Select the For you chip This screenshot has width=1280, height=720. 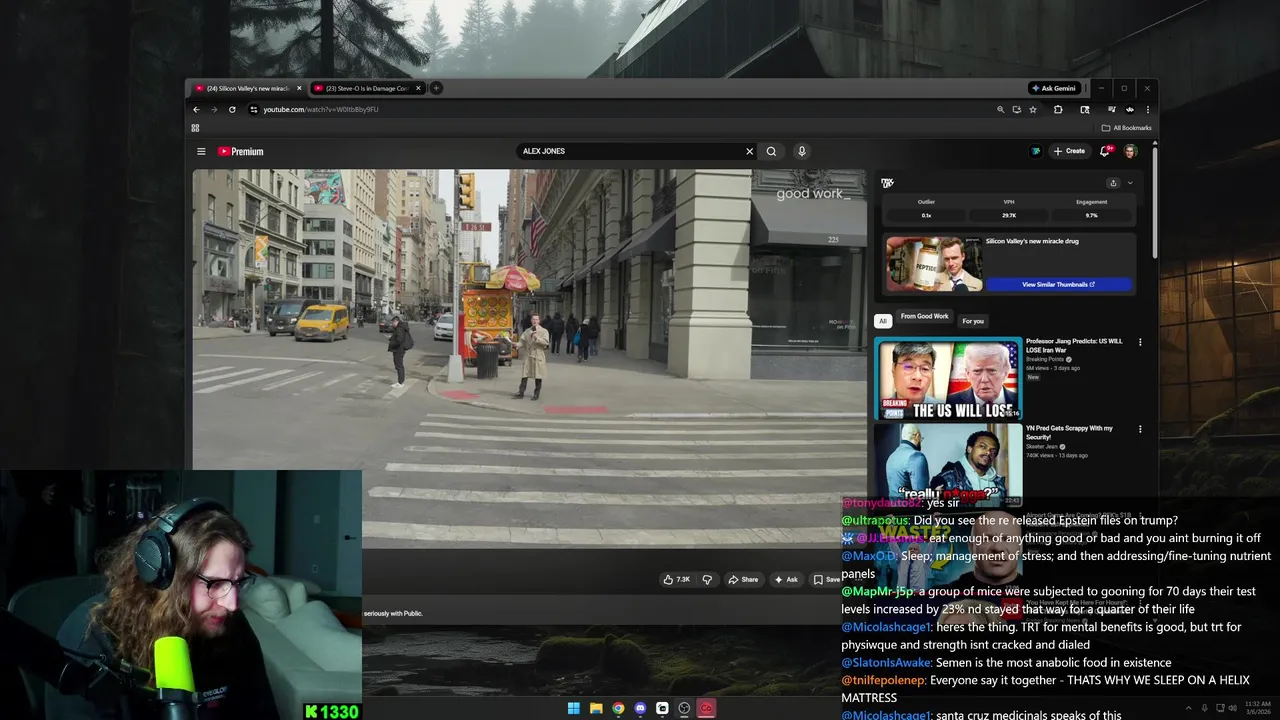point(973,321)
